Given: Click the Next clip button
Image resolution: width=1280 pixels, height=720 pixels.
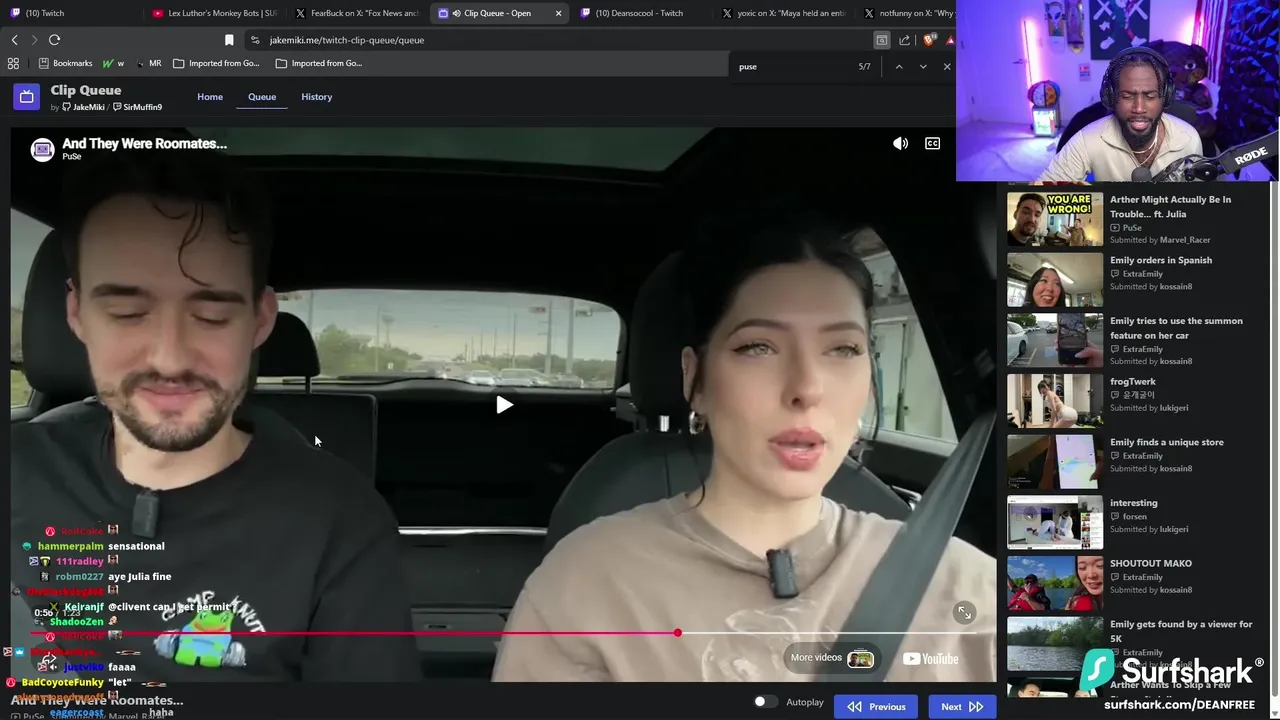Looking at the screenshot, I should [x=961, y=706].
